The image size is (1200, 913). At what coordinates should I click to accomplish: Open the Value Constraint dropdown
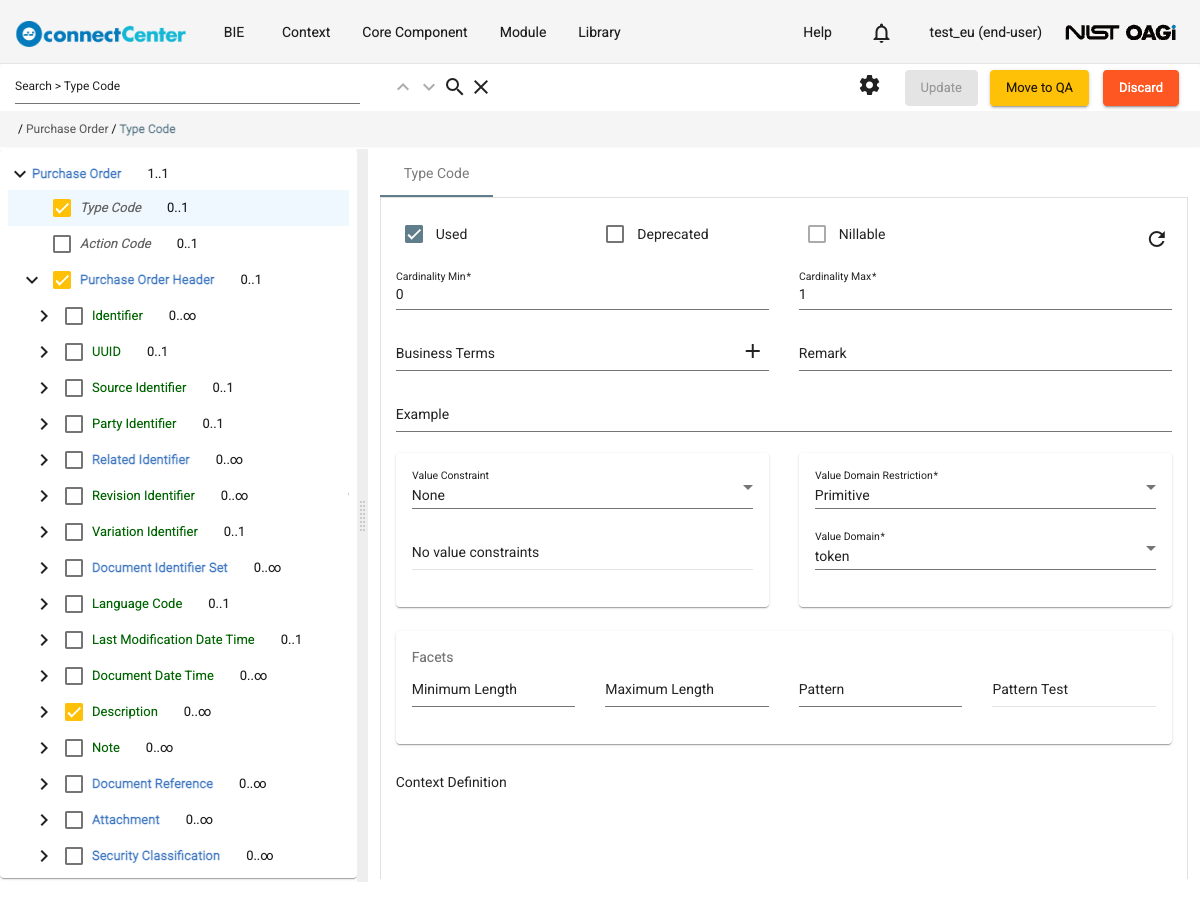click(x=582, y=488)
